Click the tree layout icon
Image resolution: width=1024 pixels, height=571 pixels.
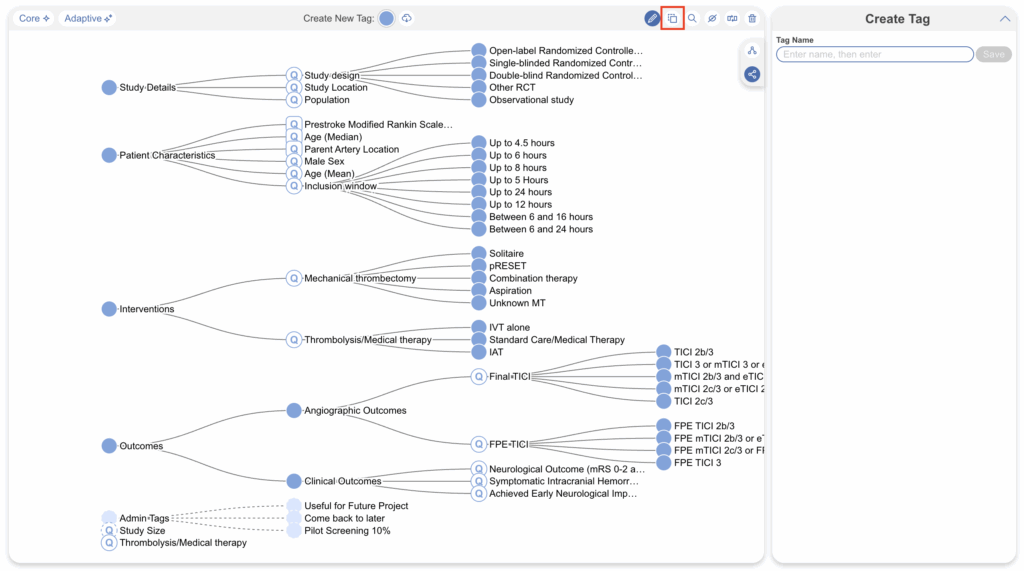point(752,50)
